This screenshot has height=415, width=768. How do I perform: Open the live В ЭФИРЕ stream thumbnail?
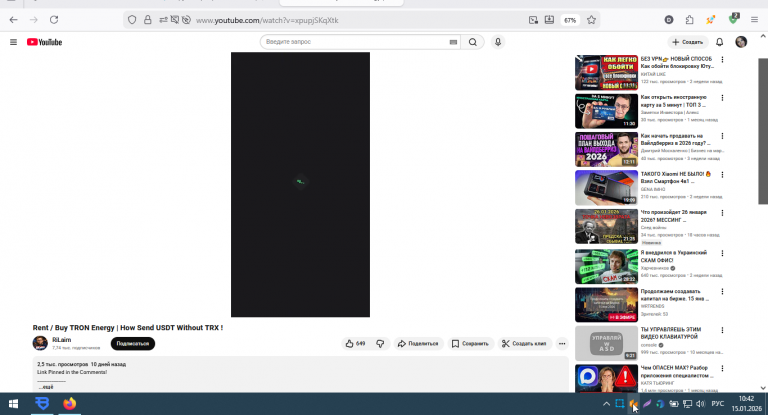(606, 305)
